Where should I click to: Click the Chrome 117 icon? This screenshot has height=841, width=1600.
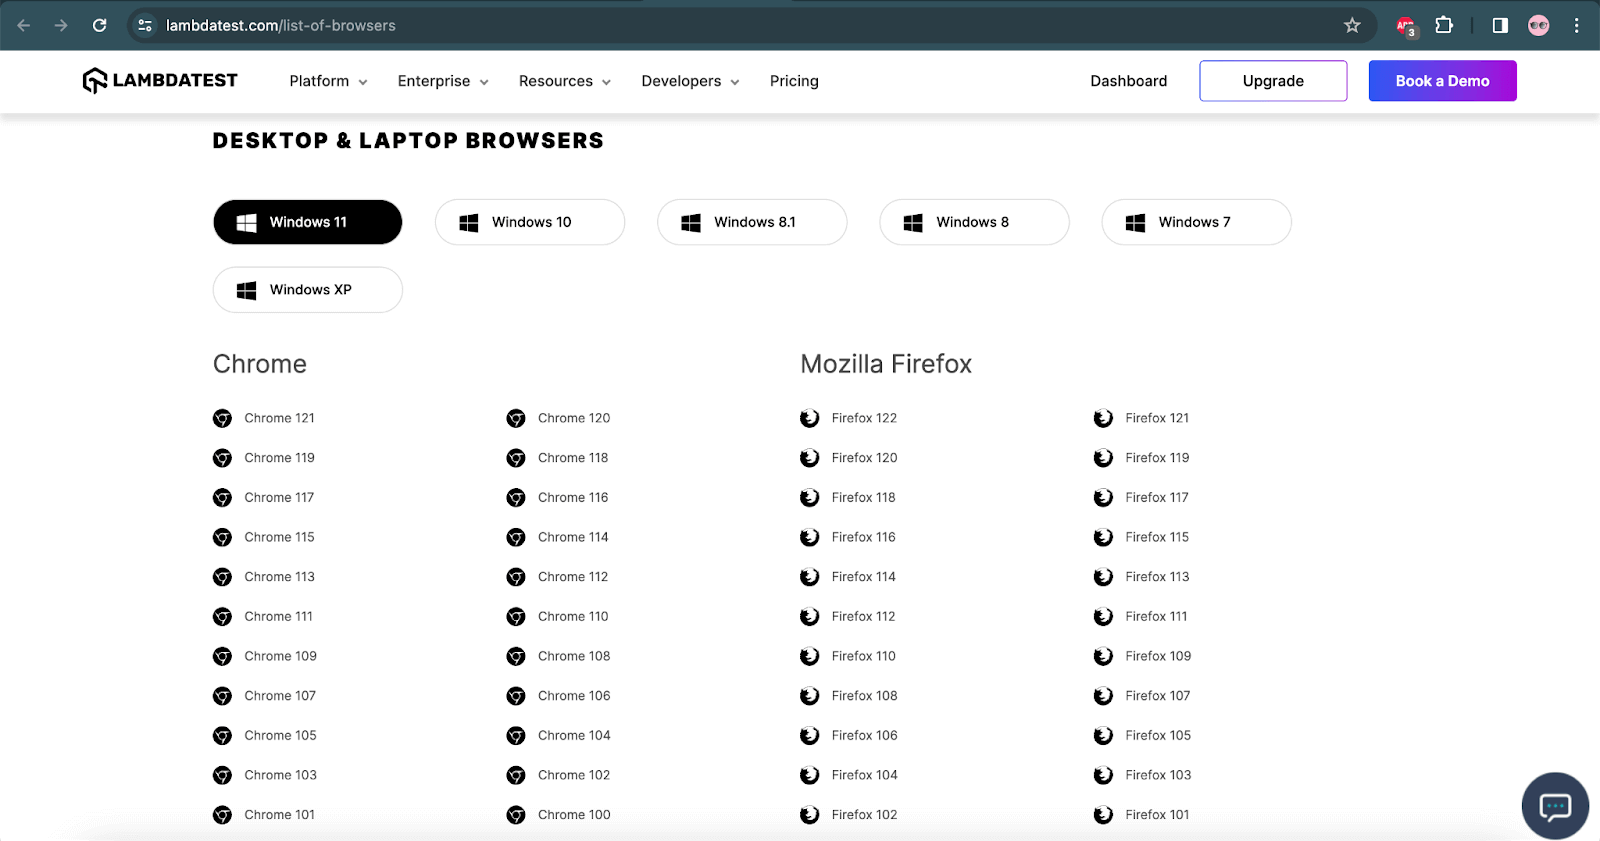(222, 498)
